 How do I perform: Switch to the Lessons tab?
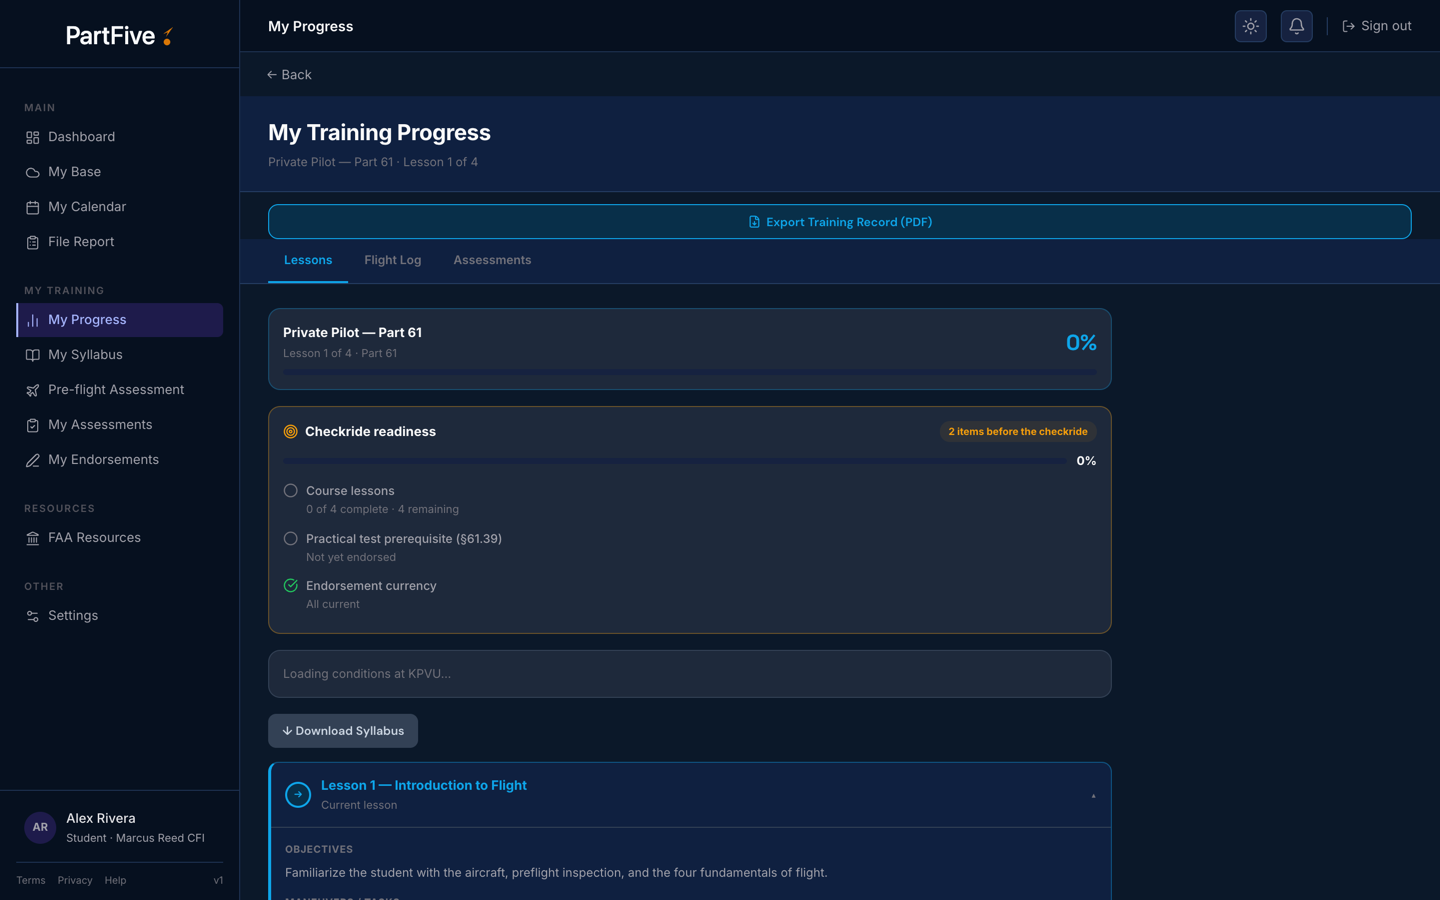[x=308, y=260]
